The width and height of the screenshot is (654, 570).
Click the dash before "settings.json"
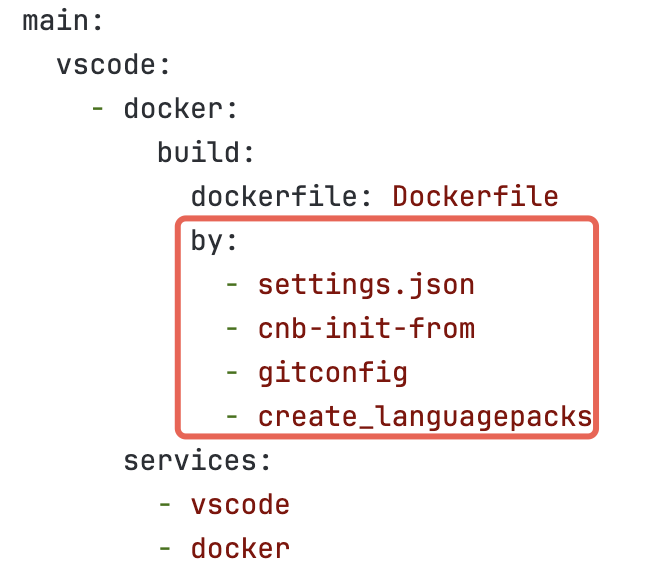coord(232,285)
